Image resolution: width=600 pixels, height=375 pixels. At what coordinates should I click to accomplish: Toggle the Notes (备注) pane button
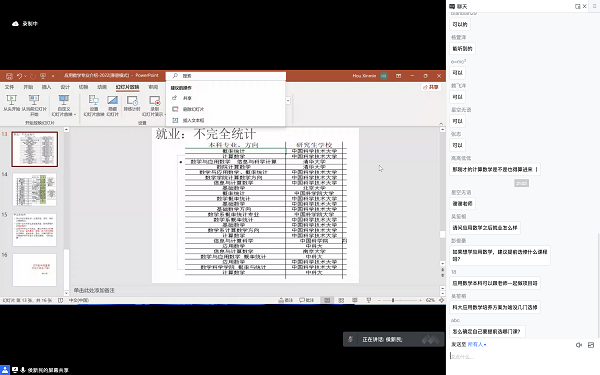tap(285, 300)
